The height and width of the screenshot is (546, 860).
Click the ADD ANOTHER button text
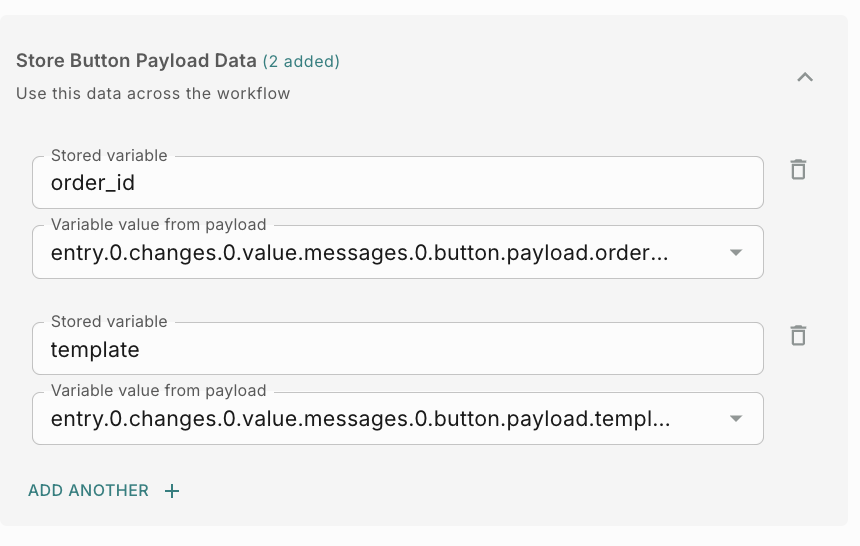[x=89, y=491]
